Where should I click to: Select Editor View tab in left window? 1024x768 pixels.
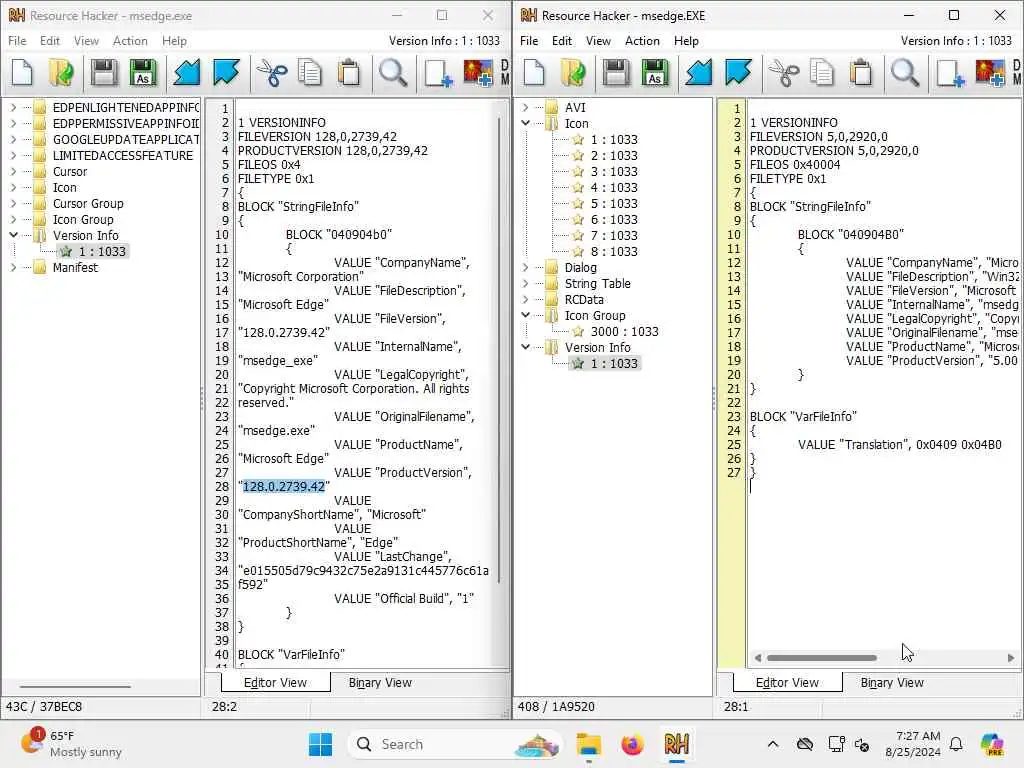275,682
